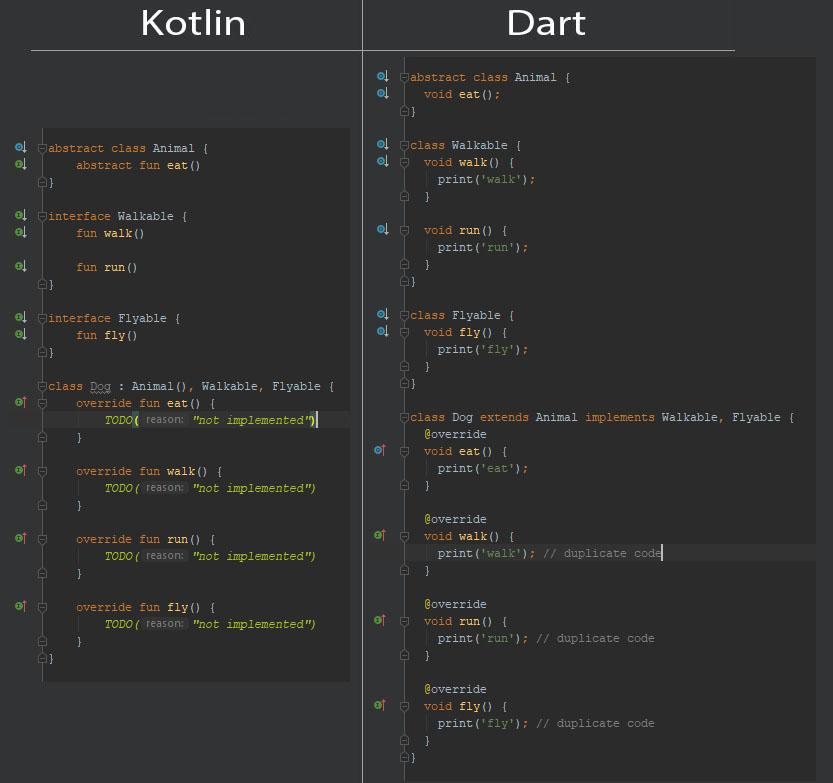Click "not implemented" string in Kotlin run()
This screenshot has width=833, height=783.
point(254,556)
